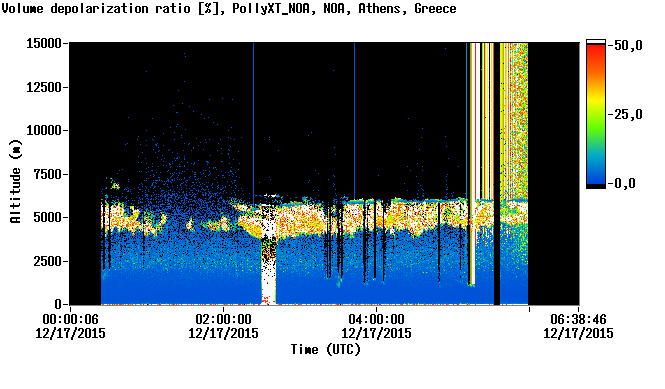Click the green middle of colorbar
Screen dimensions: 665x389
(x=596, y=123)
